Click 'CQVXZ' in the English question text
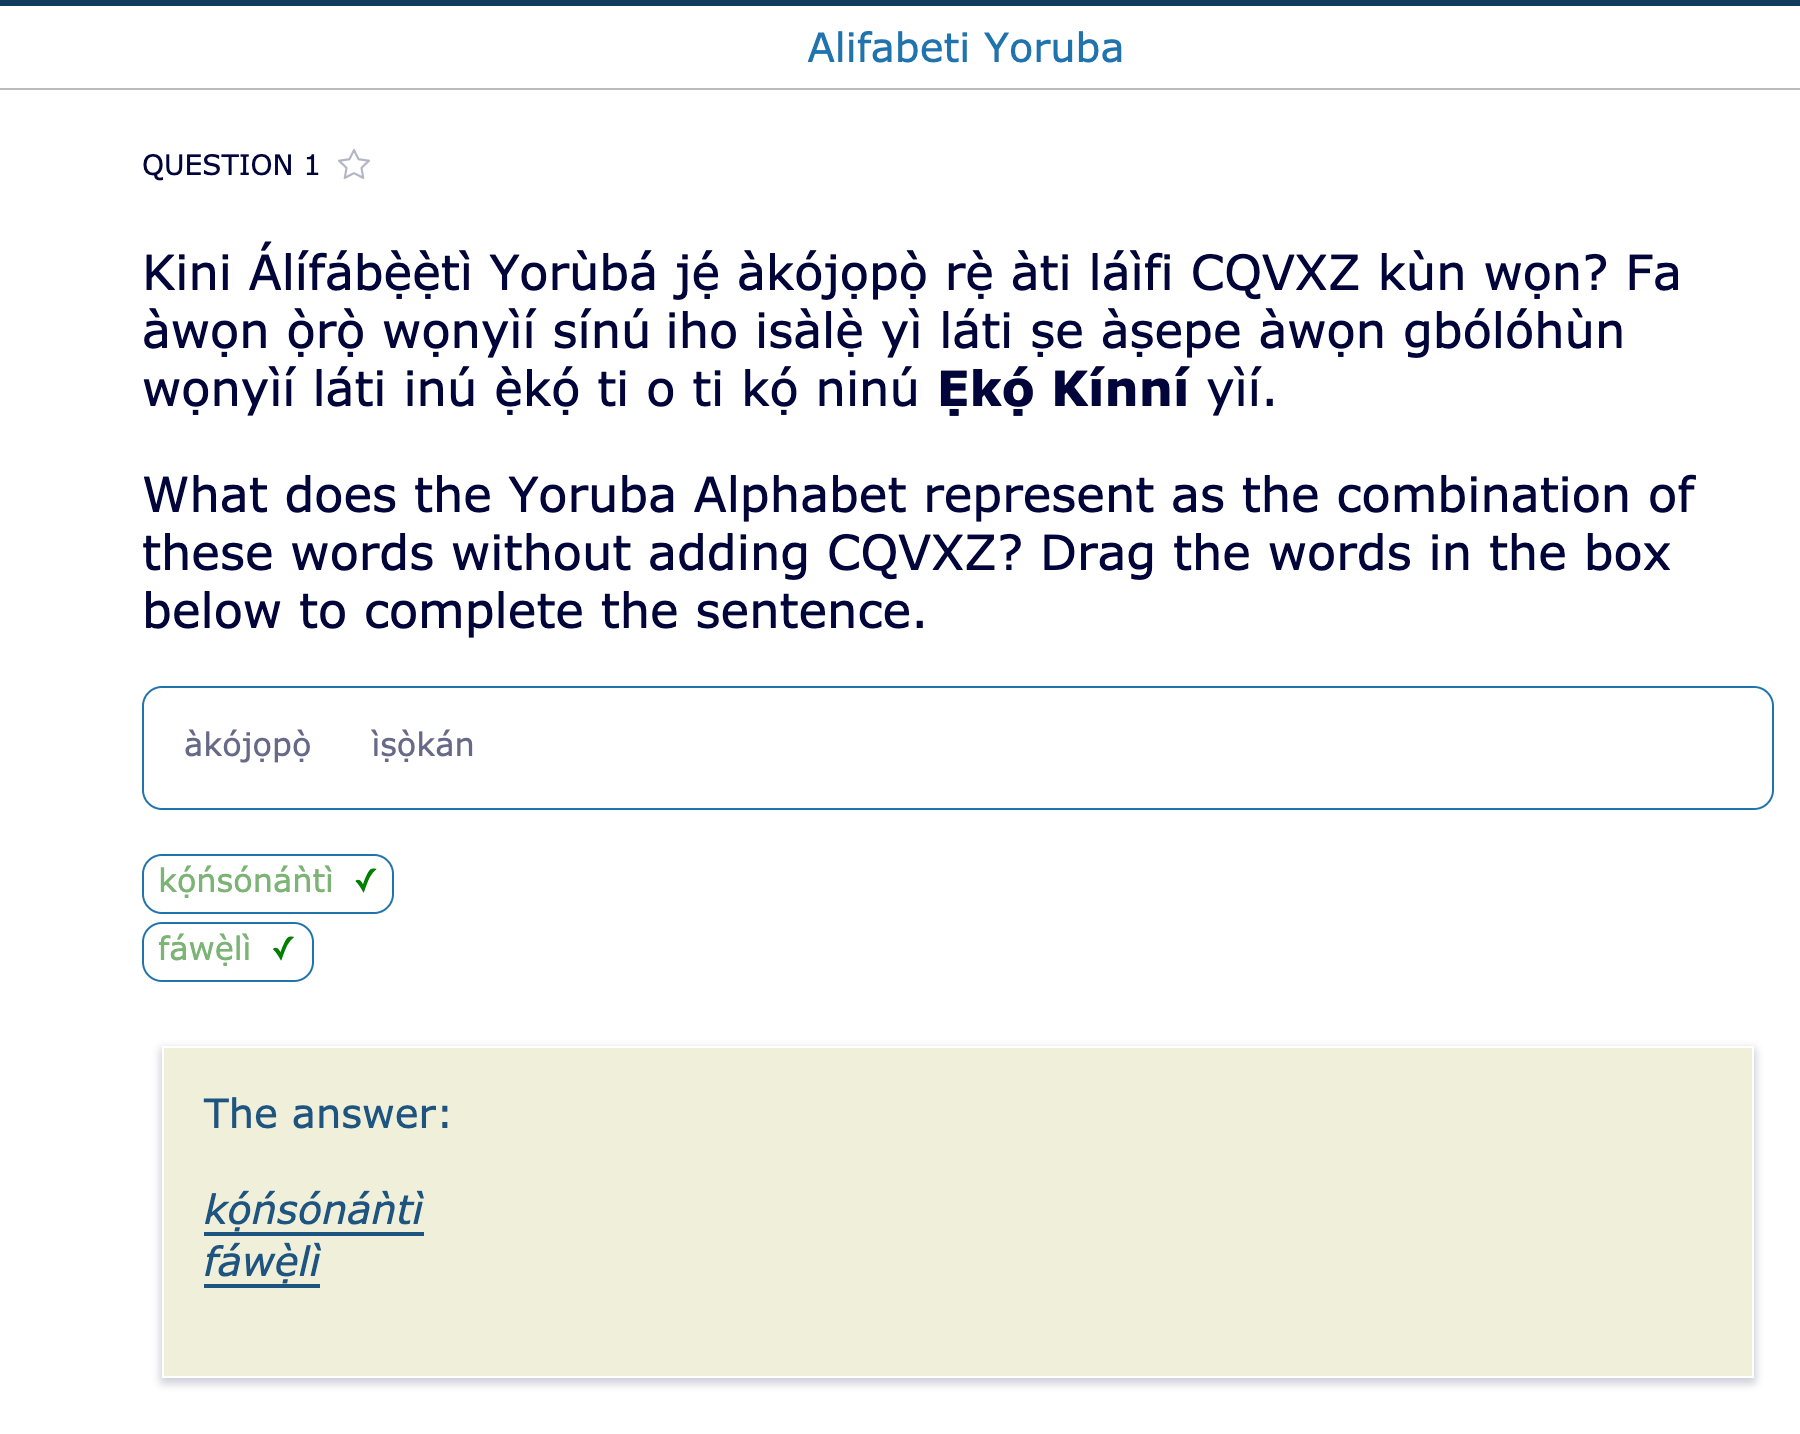Image resolution: width=1800 pixels, height=1434 pixels. (912, 554)
